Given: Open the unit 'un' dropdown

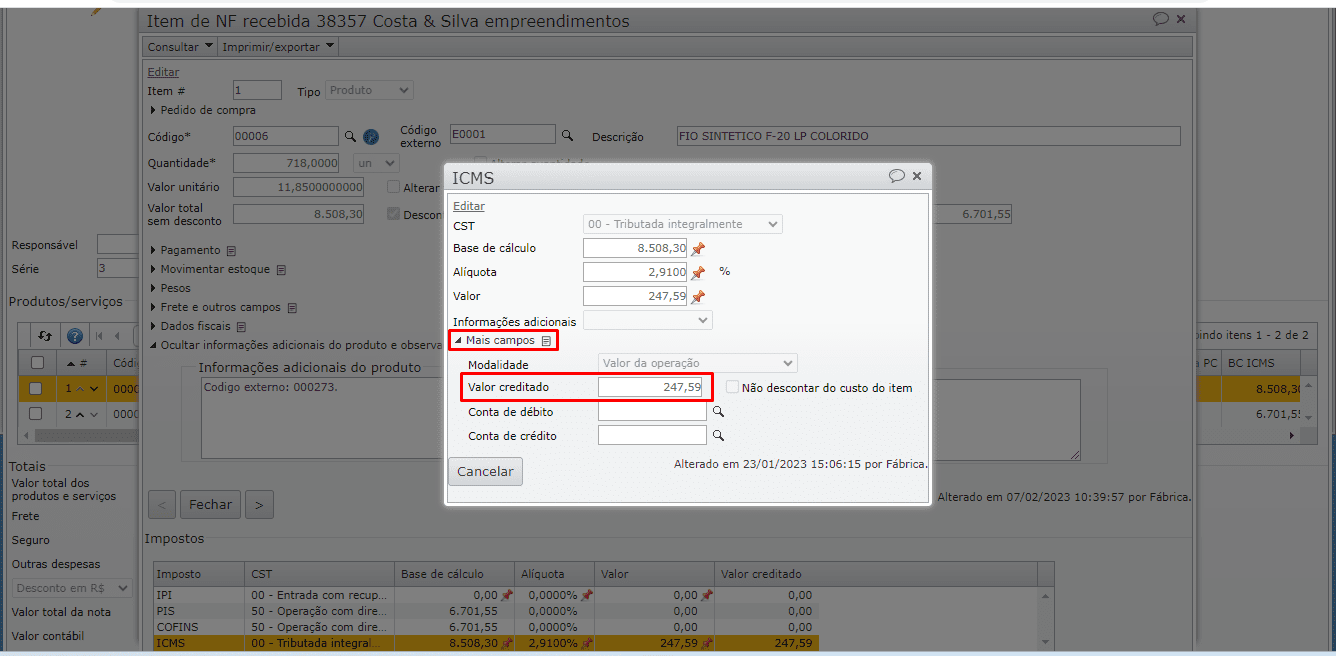Looking at the screenshot, I should click(376, 163).
